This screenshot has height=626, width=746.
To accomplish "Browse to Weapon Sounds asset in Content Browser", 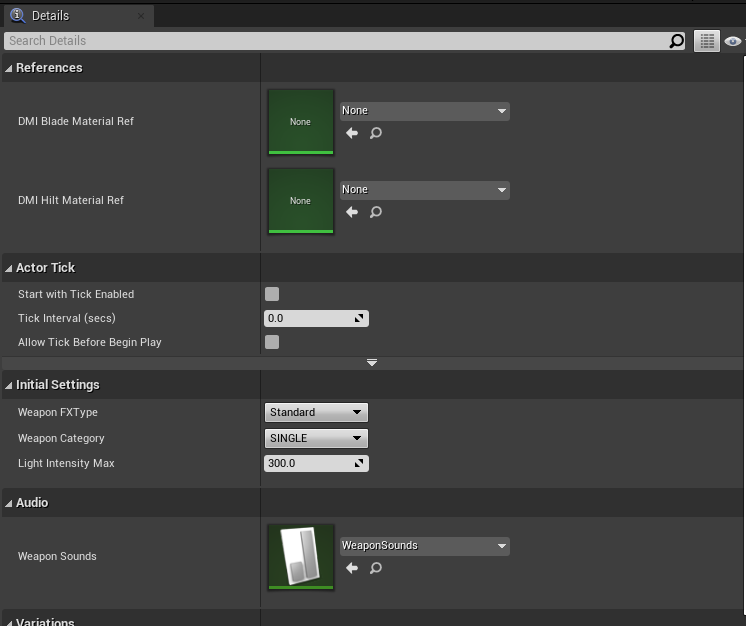I will 376,568.
